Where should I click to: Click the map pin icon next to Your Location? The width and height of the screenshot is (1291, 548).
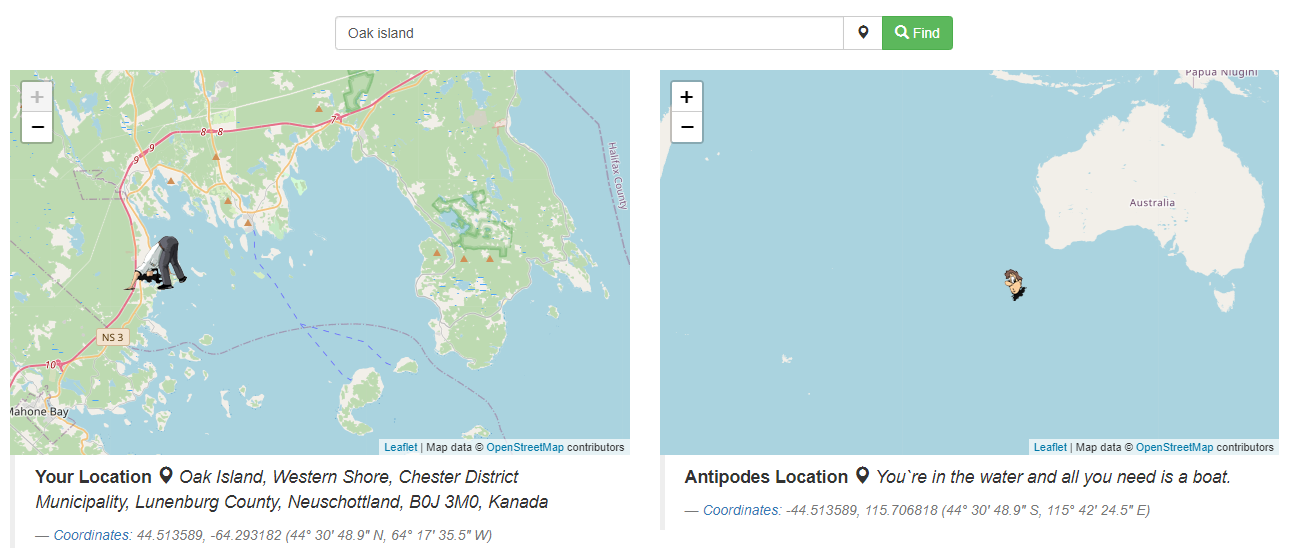166,476
